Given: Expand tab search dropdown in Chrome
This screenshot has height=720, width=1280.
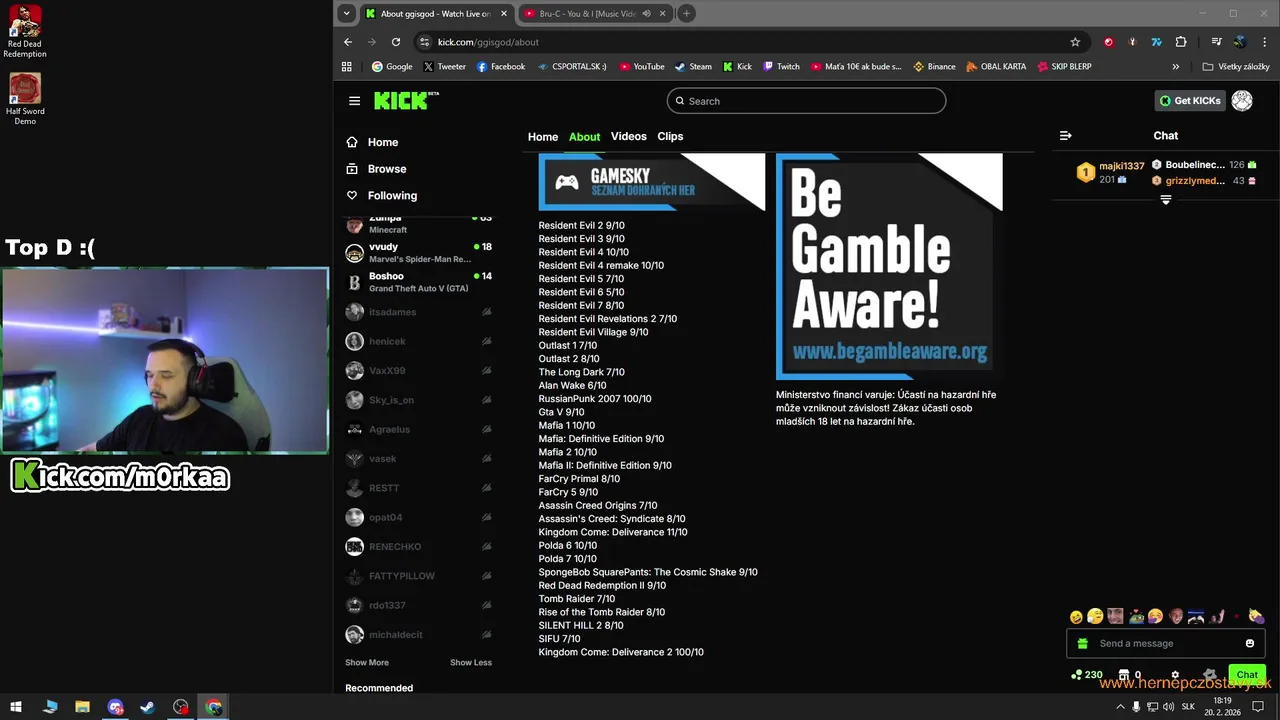Looking at the screenshot, I should coord(346,14).
